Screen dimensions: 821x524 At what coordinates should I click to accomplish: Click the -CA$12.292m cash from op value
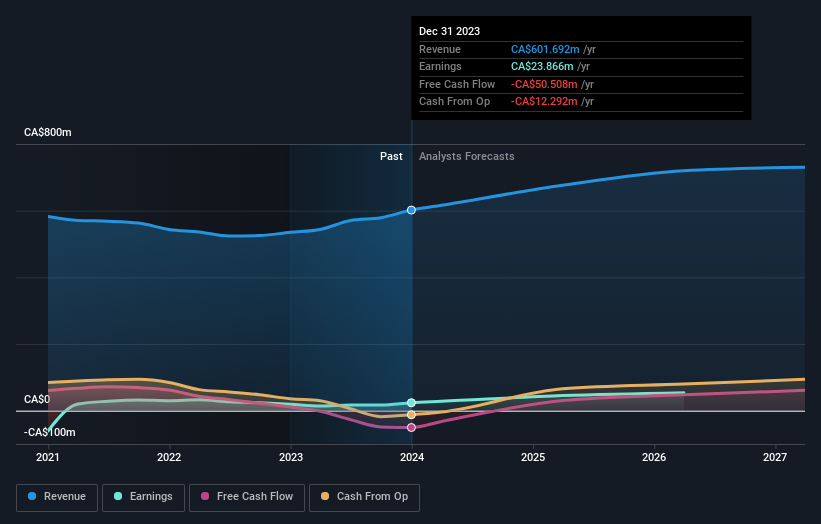click(x=544, y=102)
